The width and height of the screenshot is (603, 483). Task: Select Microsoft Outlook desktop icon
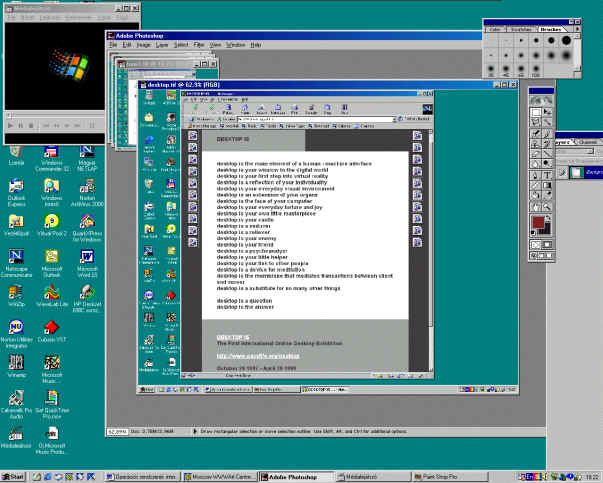pyautogui.click(x=52, y=264)
